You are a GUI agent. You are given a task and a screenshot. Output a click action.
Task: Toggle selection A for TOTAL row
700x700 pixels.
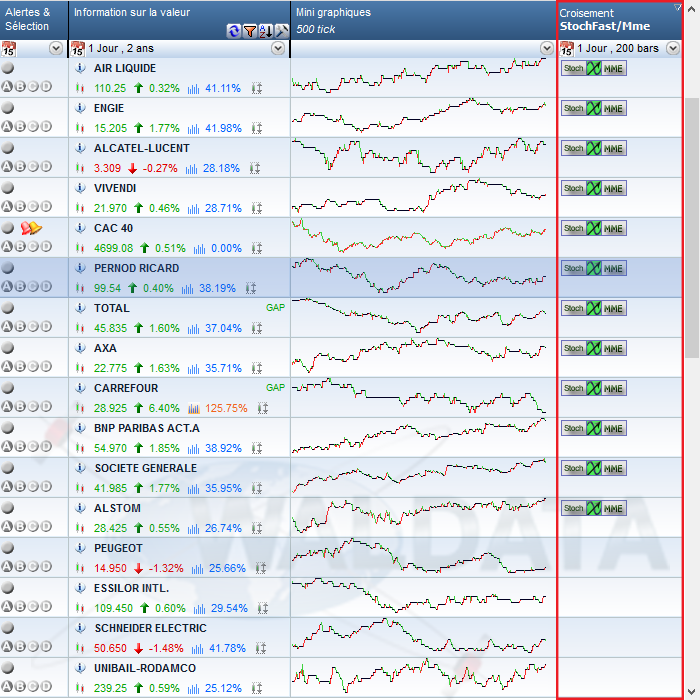pyautogui.click(x=7, y=326)
